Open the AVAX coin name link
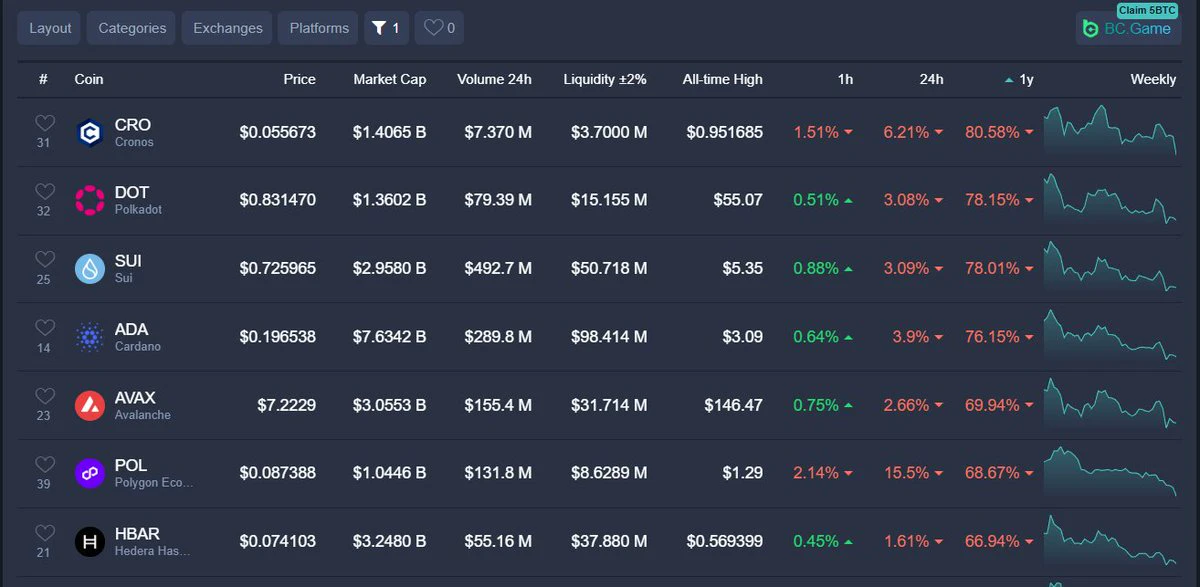This screenshot has height=587, width=1200. tap(135, 398)
